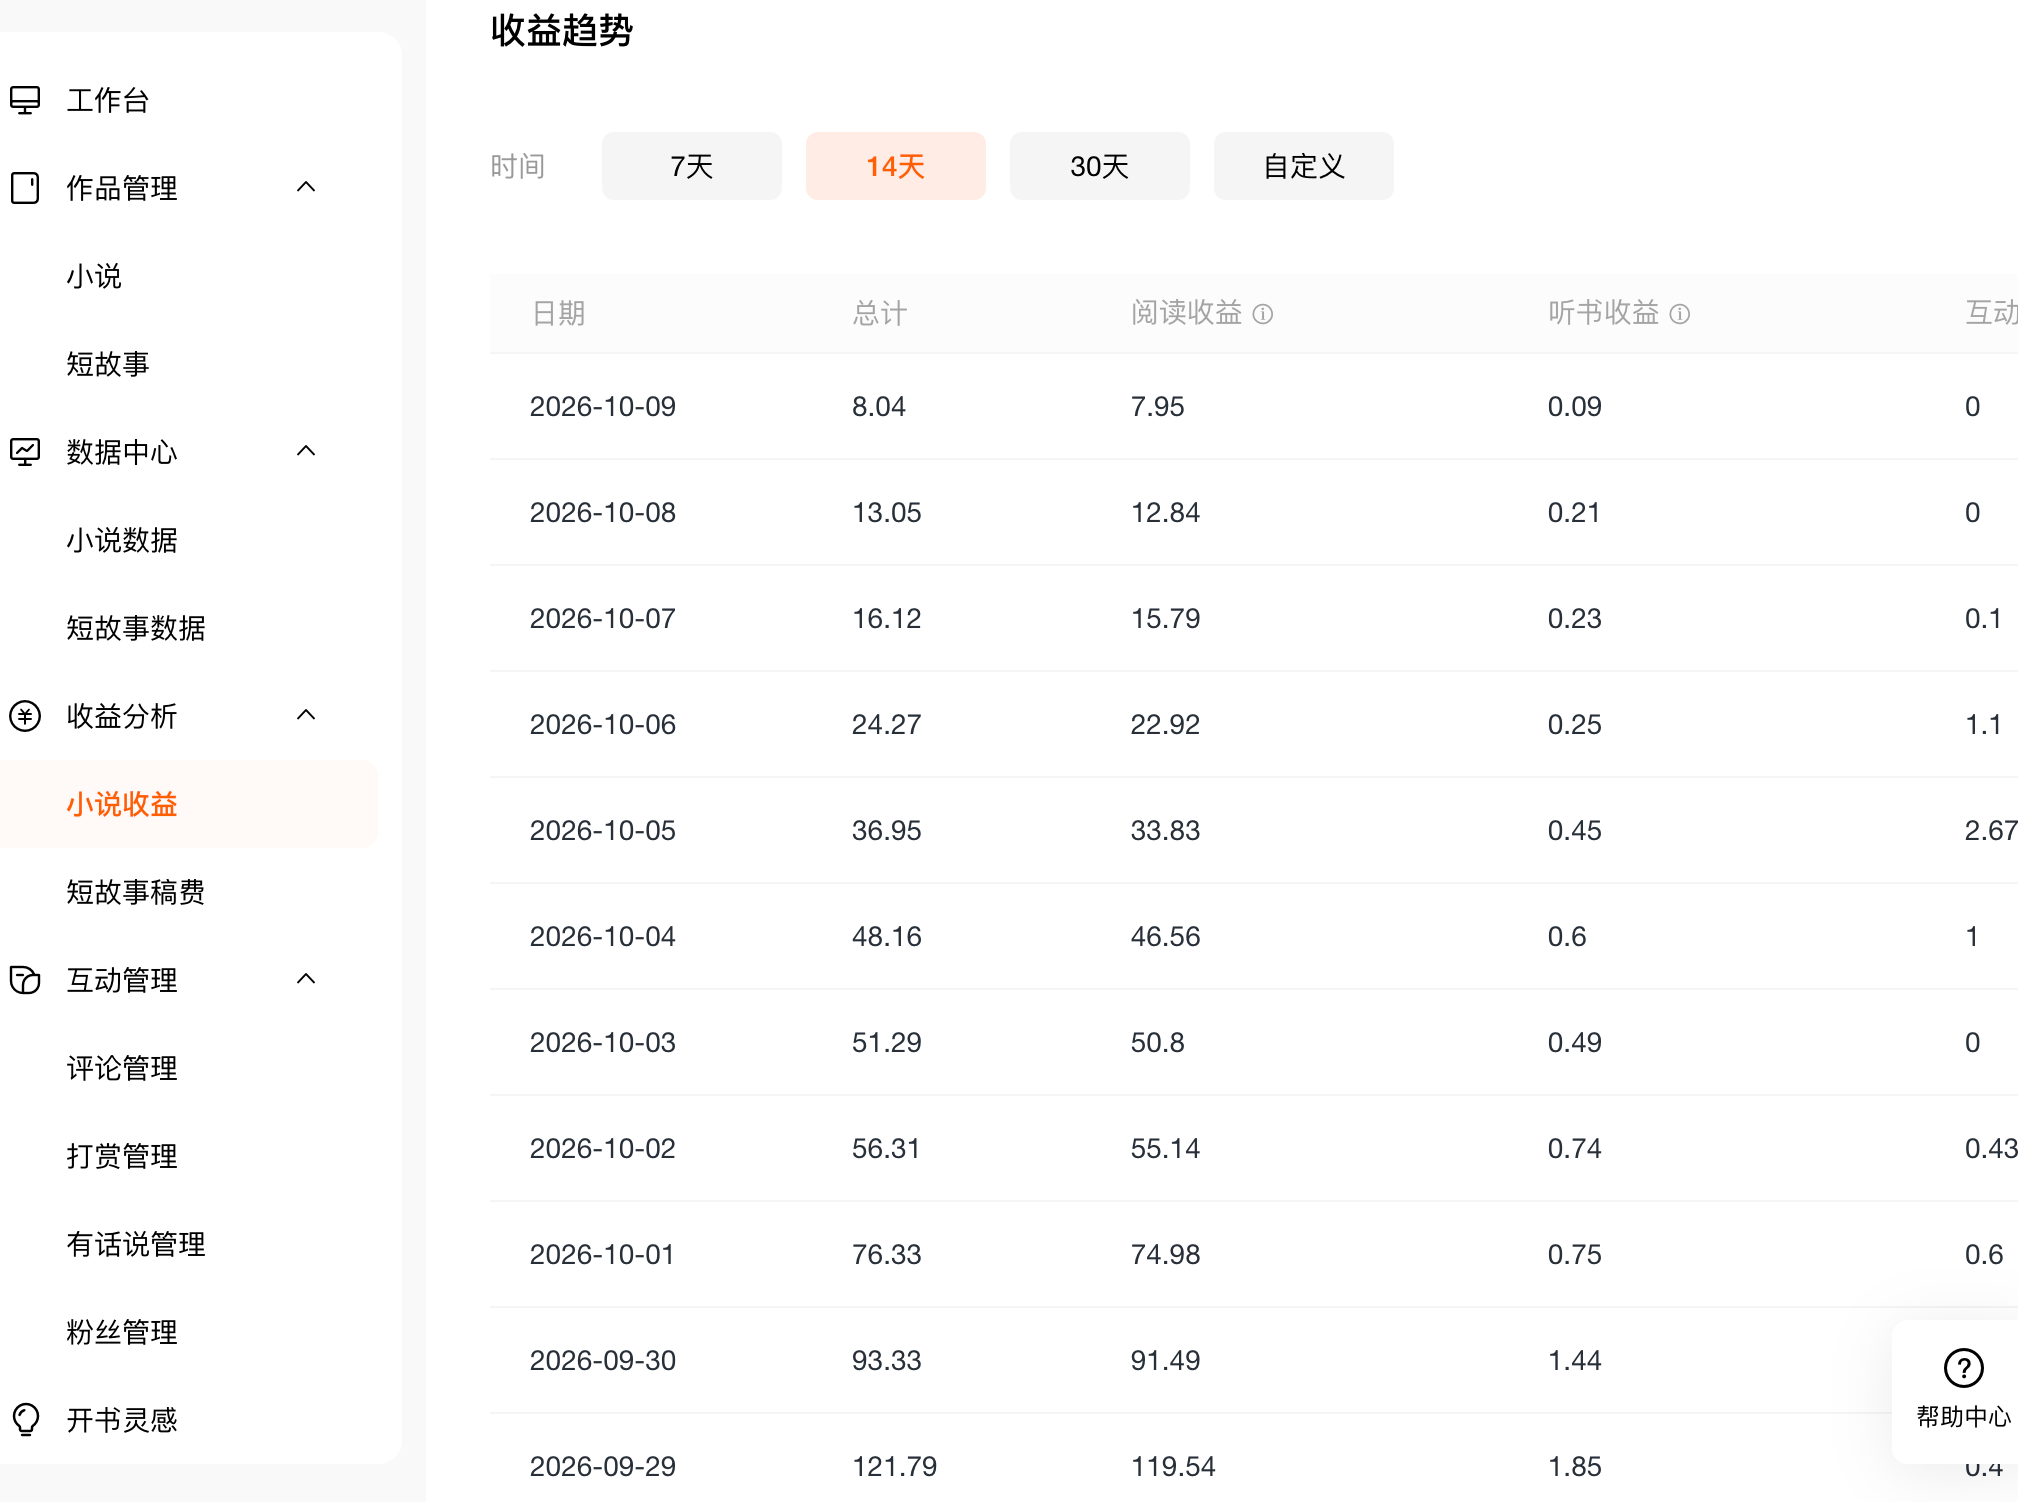Open 有话说管理 page
Viewport: 2018px width, 1502px height.
tap(136, 1244)
